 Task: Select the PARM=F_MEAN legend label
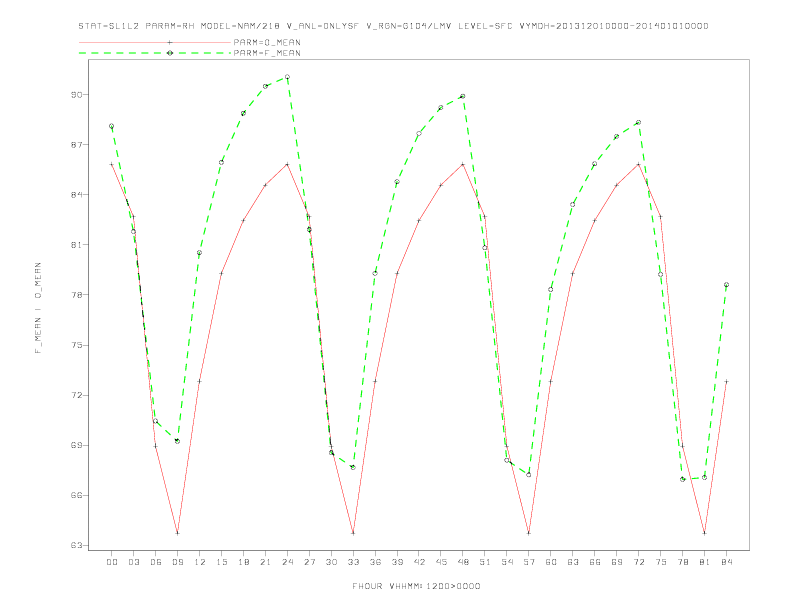tap(267, 53)
